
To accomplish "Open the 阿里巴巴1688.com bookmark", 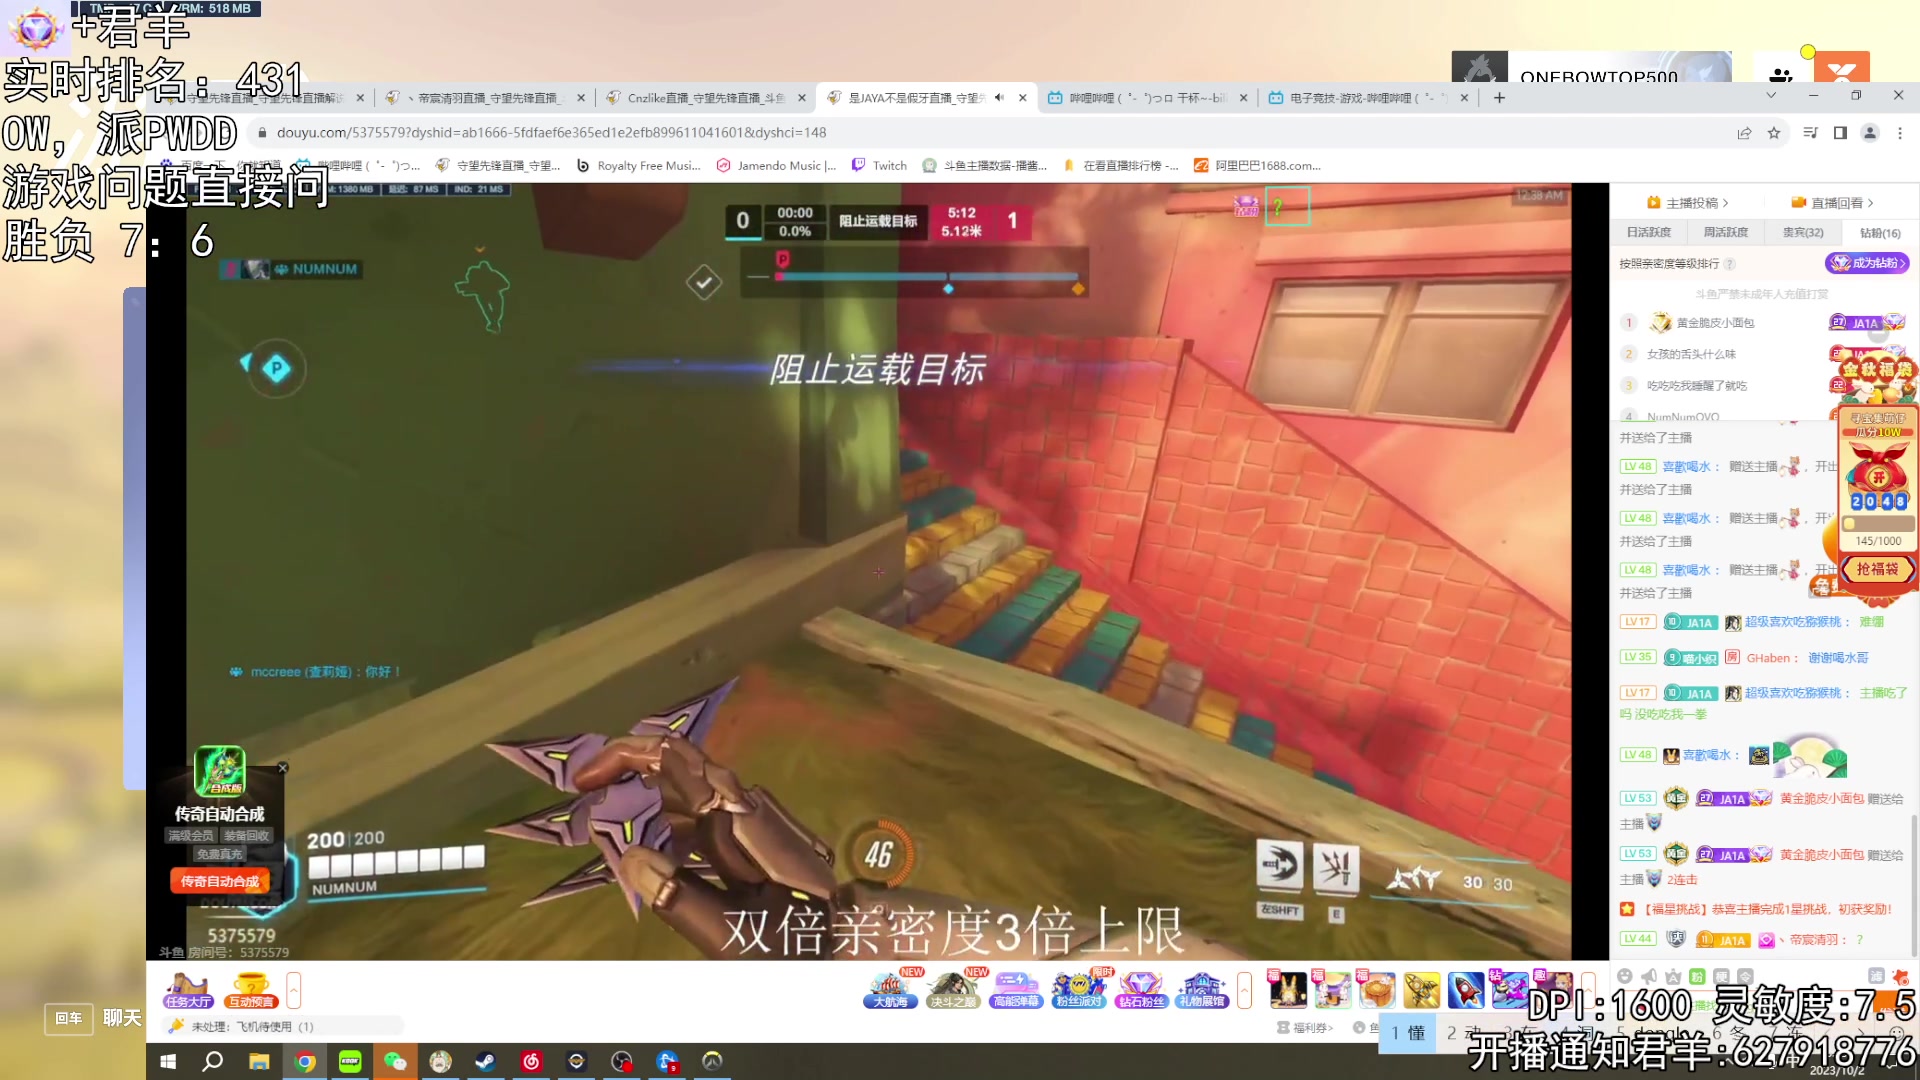I will (1258, 166).
